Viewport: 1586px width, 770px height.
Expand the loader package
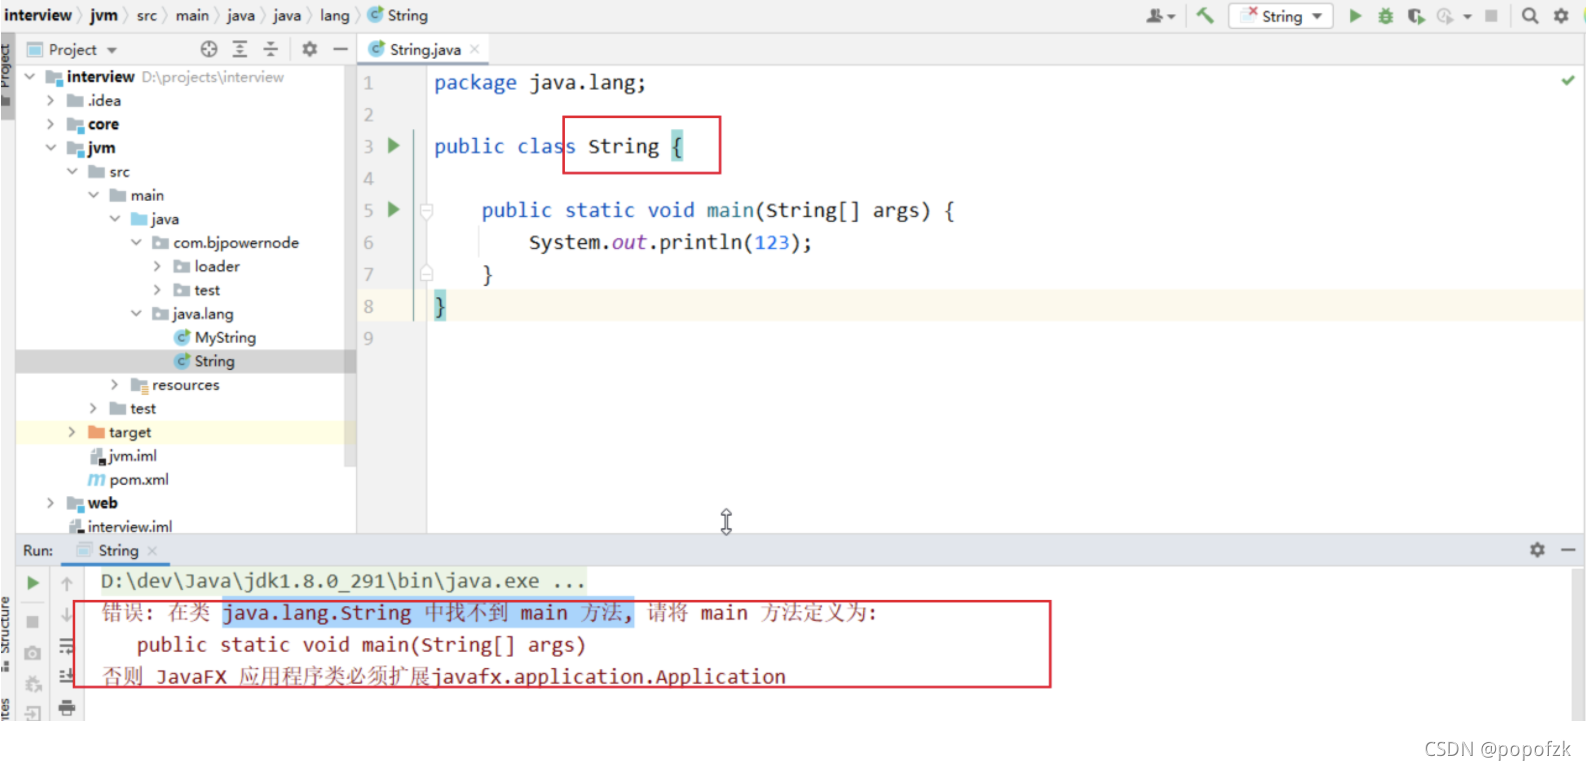point(158,266)
